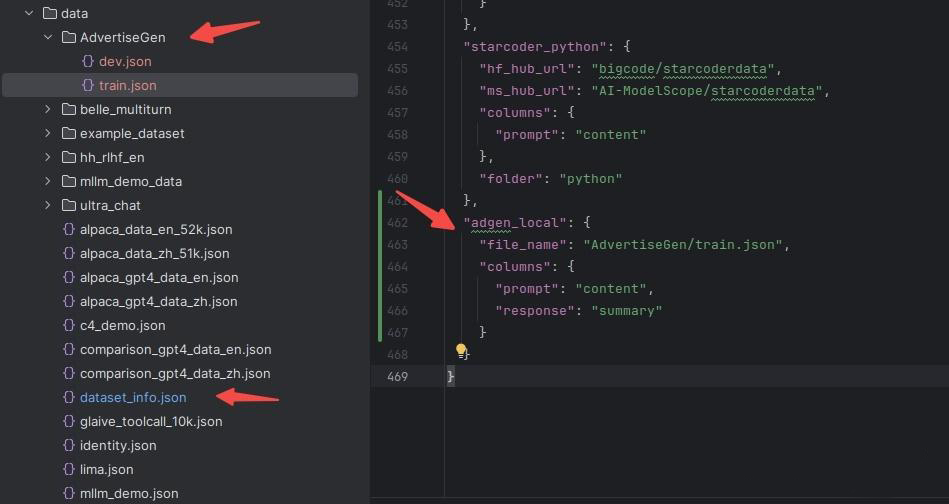
Task: Click the ultra_chat folder icon
Action: pos(69,206)
